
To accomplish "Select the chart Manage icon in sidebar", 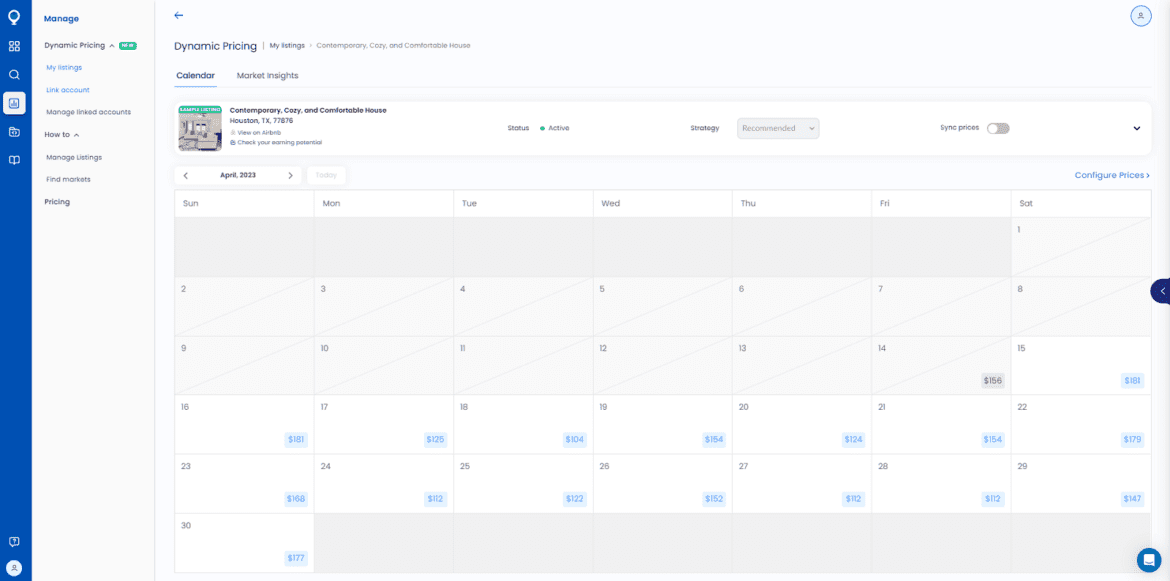I will tap(14, 103).
